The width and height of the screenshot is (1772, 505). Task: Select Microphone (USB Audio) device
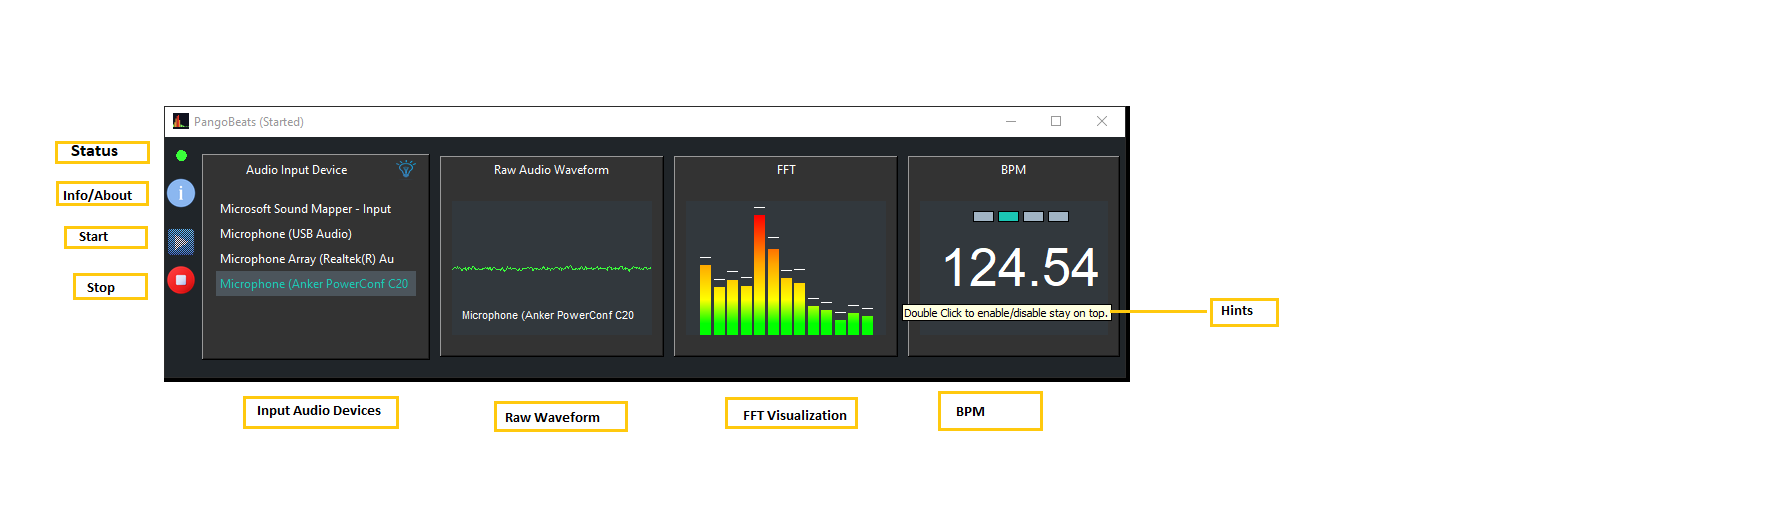tap(286, 234)
